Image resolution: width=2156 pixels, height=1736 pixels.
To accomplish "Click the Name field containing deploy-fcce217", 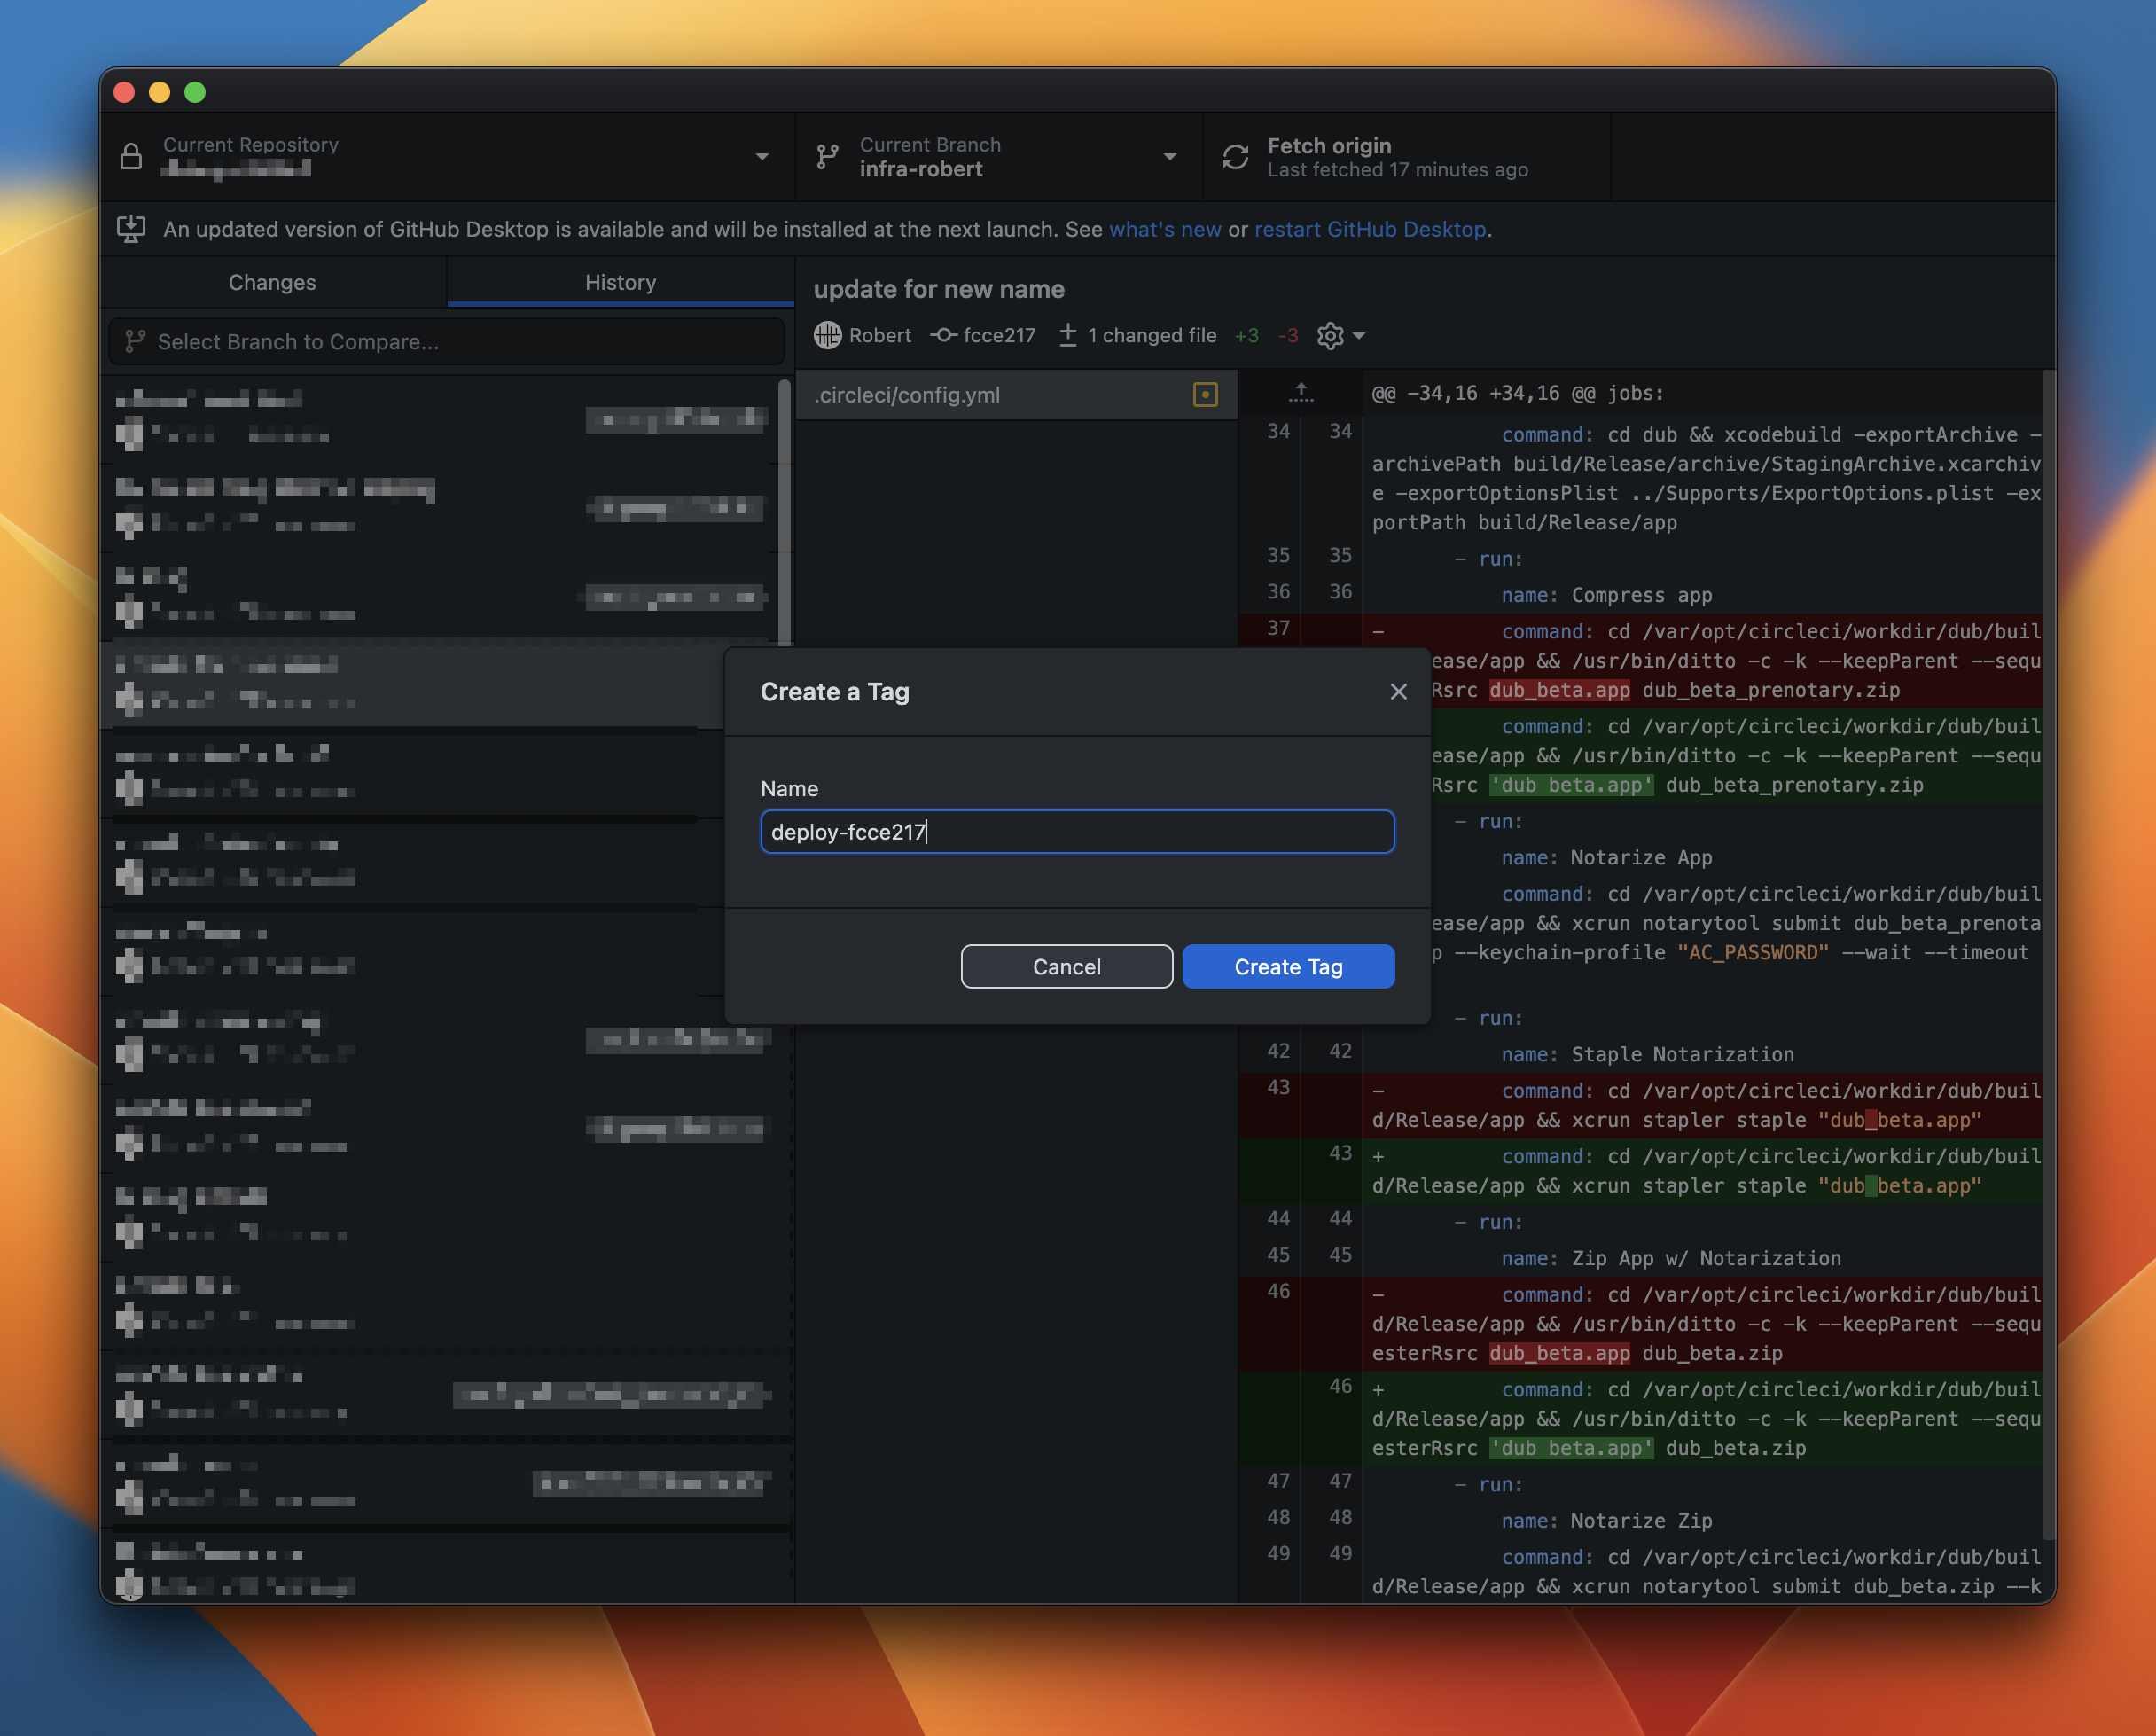I will pos(1077,831).
